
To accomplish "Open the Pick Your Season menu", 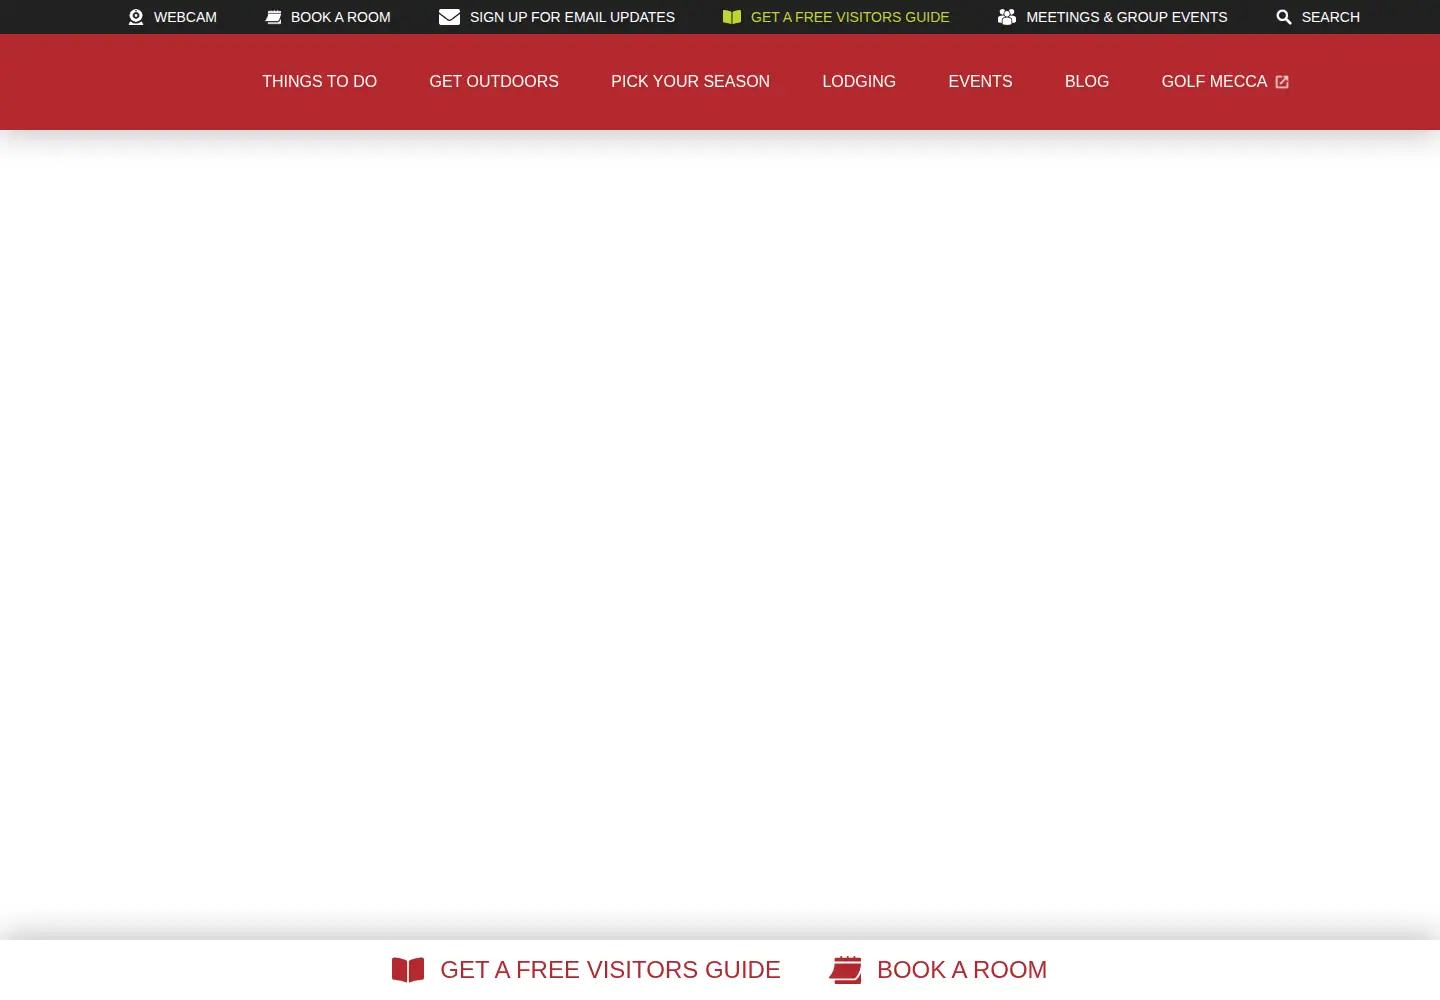I will point(690,81).
